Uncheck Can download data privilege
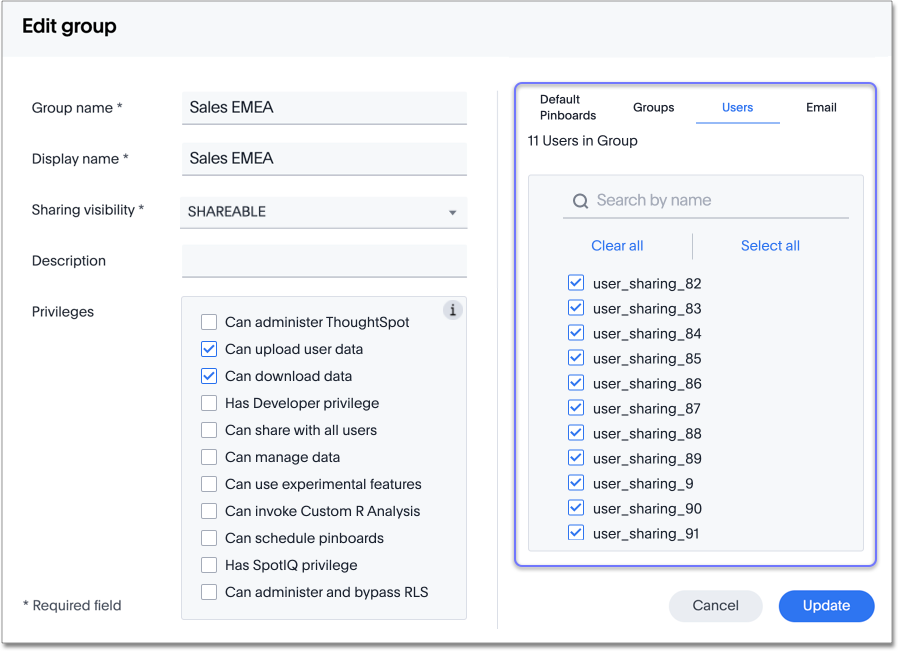Viewport: 898px width, 651px height. click(209, 376)
